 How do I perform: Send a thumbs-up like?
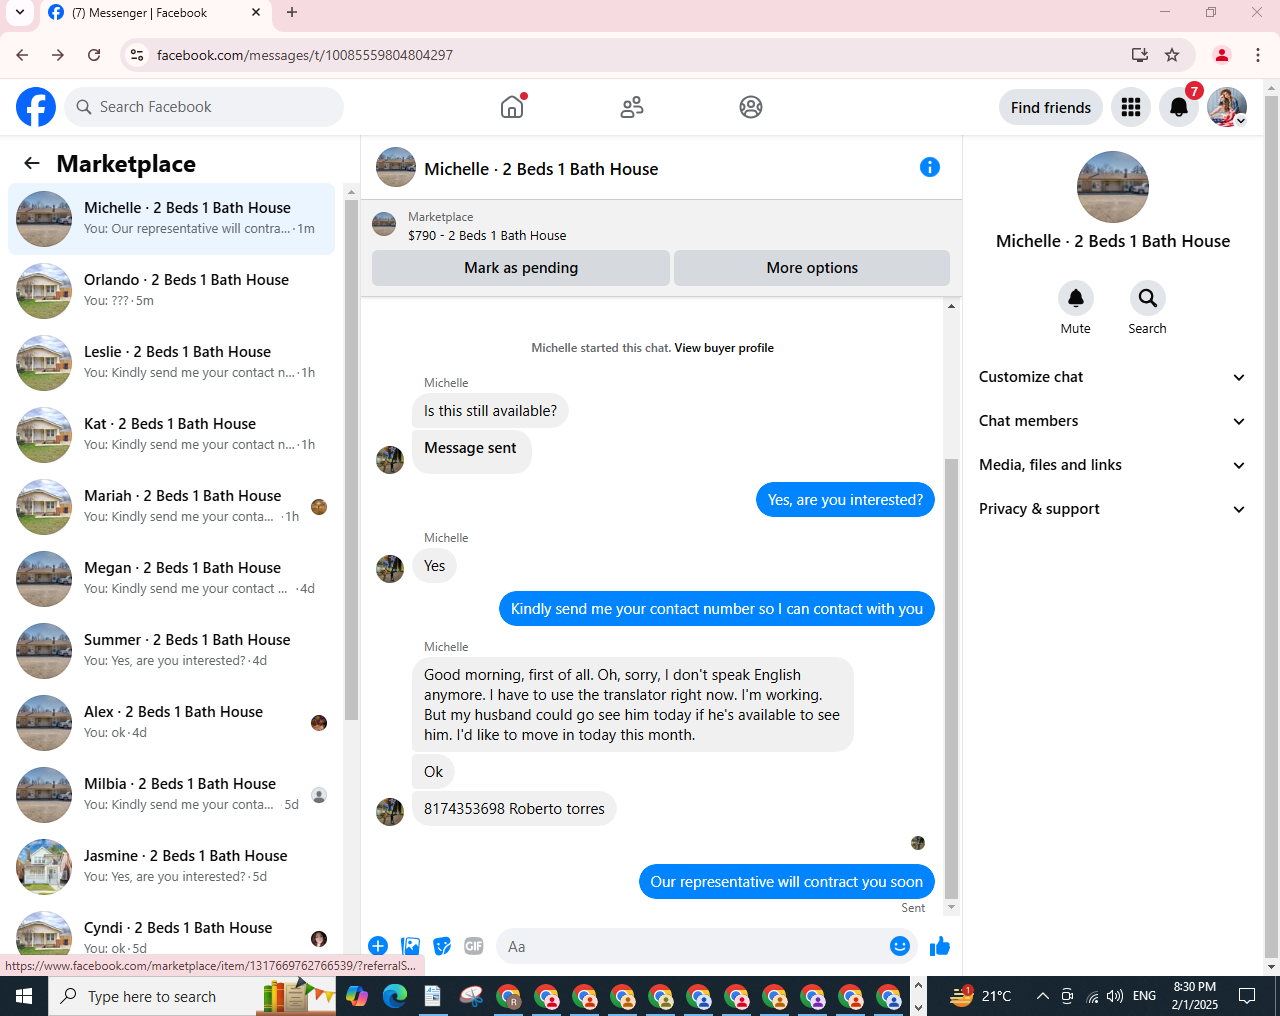click(940, 946)
